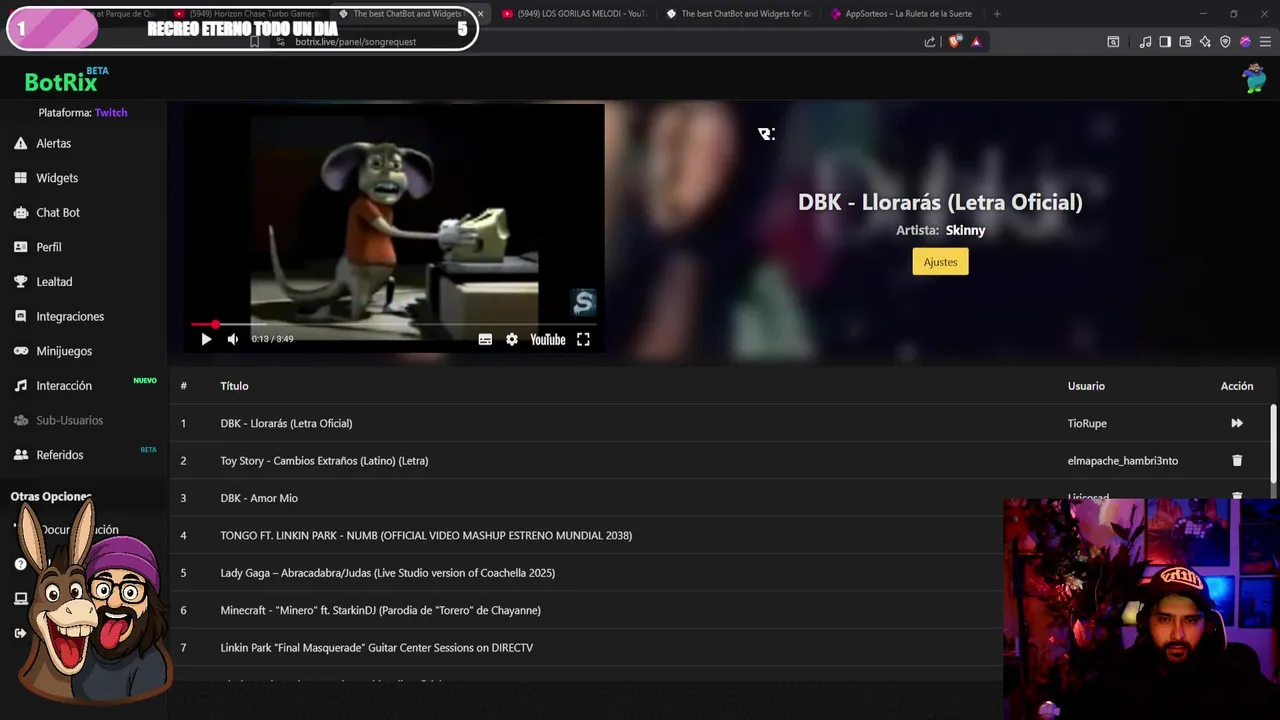Open the Alertas section icon
The width and height of the screenshot is (1280, 720).
click(20, 144)
